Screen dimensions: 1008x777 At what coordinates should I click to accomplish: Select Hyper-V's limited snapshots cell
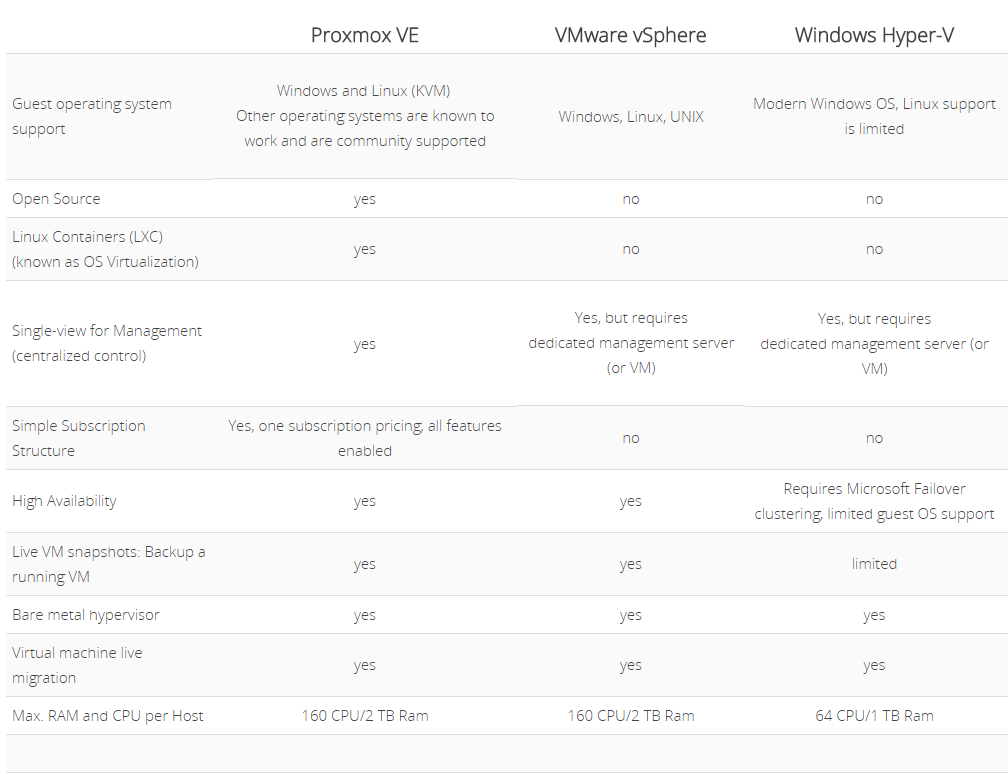pyautogui.click(x=874, y=564)
